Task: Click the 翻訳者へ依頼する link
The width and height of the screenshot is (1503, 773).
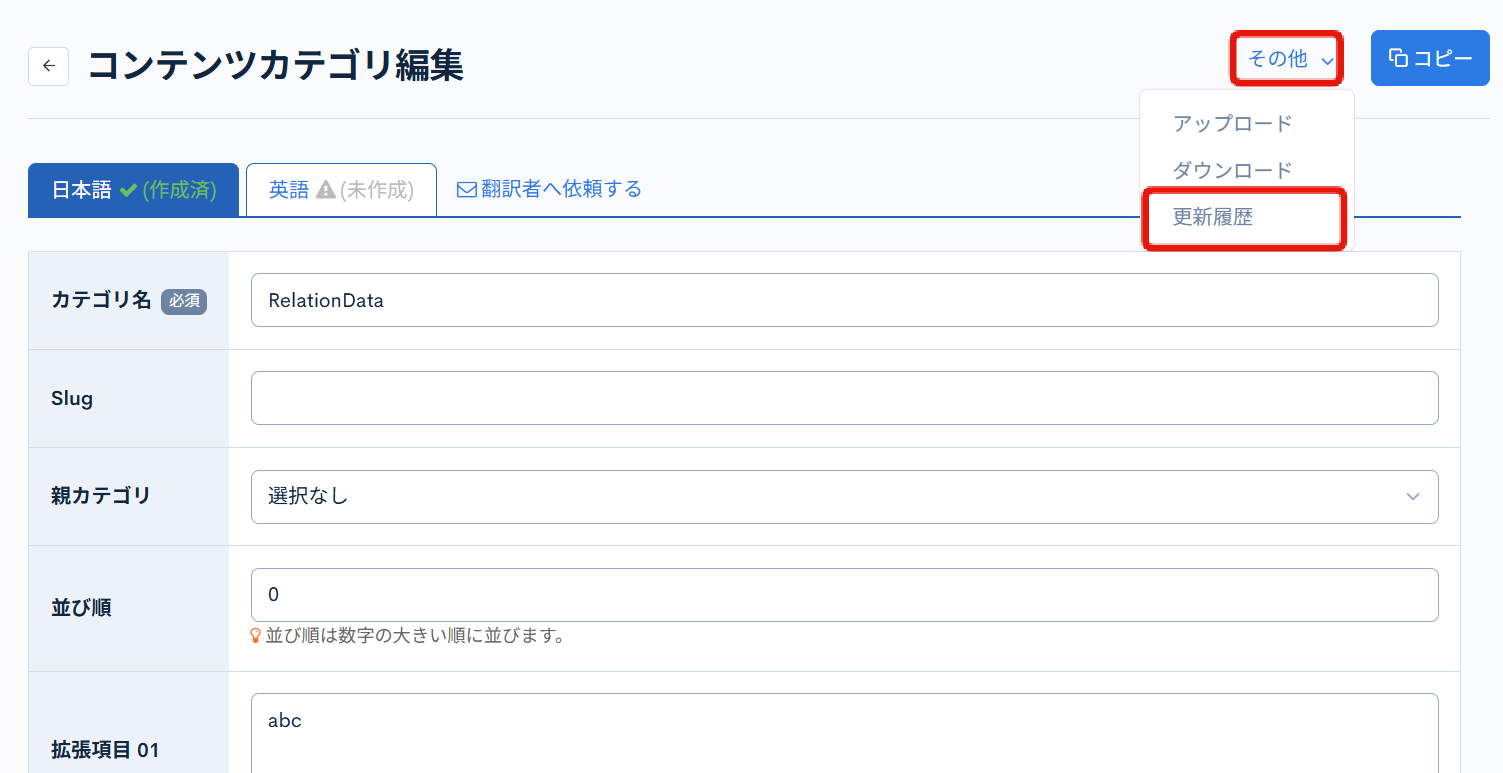Action: (x=561, y=189)
